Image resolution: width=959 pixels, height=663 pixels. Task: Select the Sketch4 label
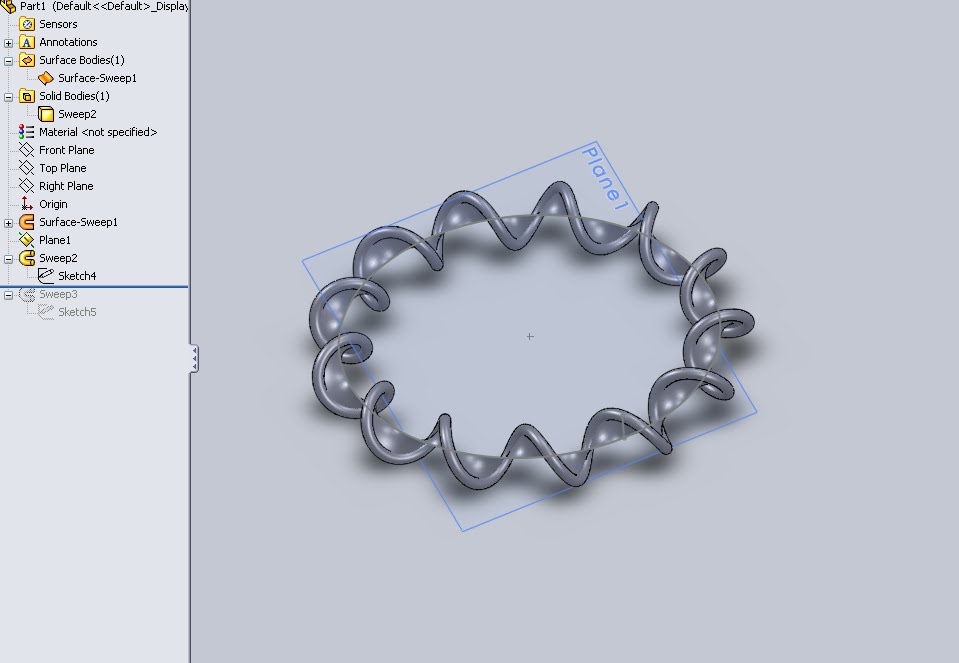(x=77, y=276)
